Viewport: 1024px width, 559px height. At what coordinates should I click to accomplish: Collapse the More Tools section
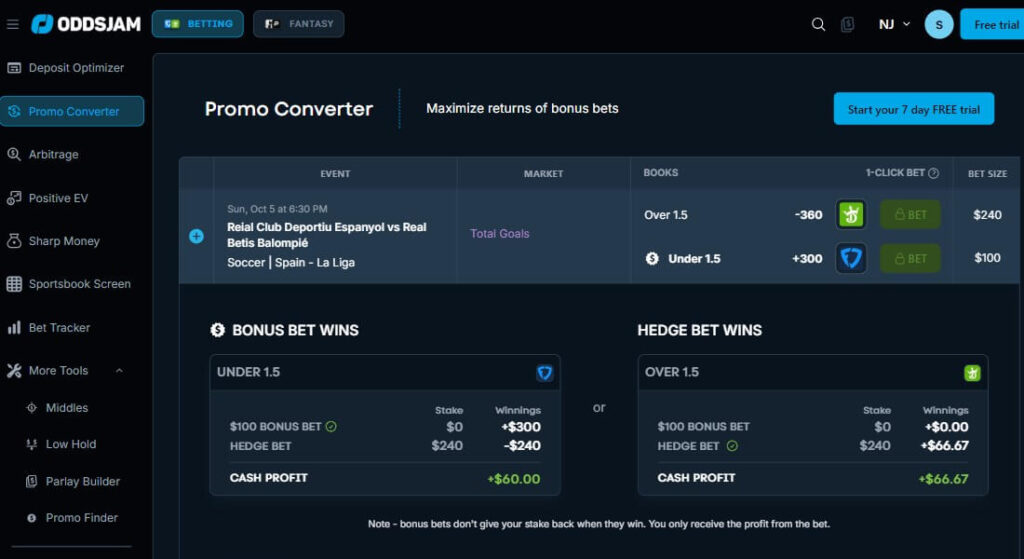(119, 371)
